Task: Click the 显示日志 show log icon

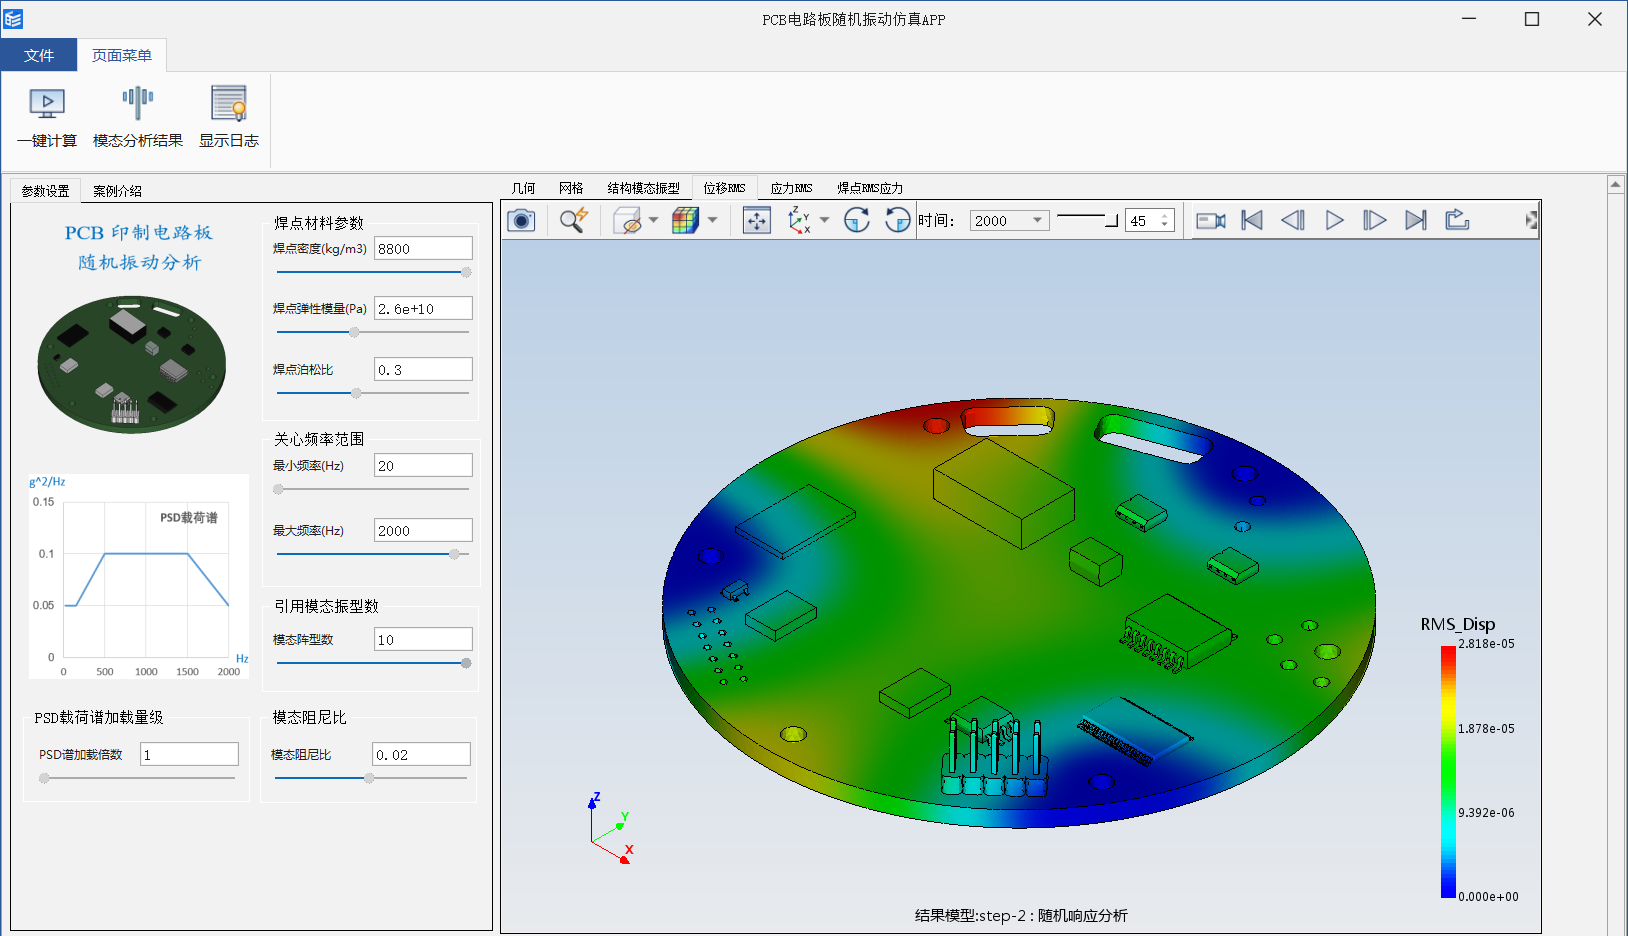Action: pos(229,103)
